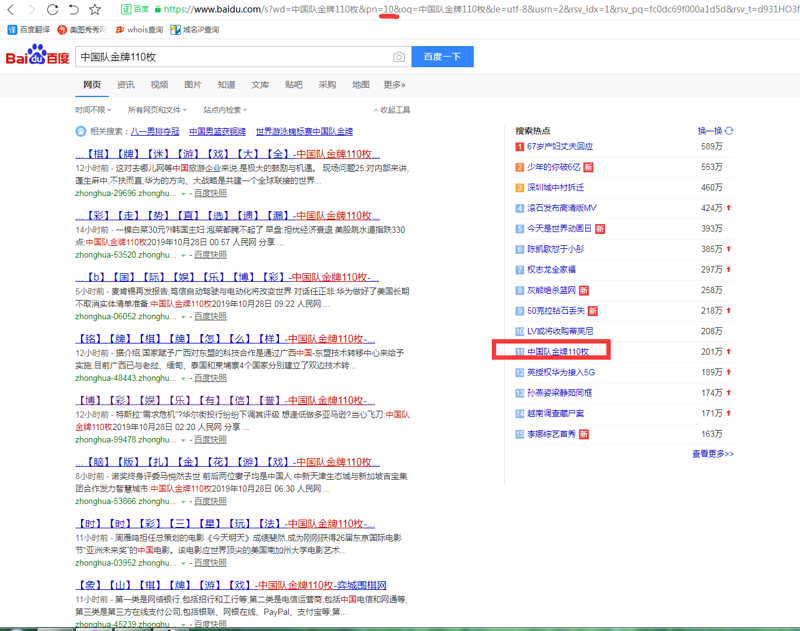The width and height of the screenshot is (800, 631).
Task: Click the green 百度 site badge in address bar
Action: click(135, 9)
